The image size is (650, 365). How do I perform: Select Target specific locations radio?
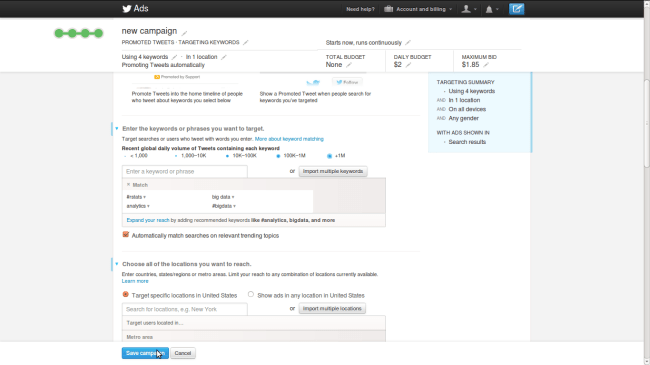coord(126,294)
